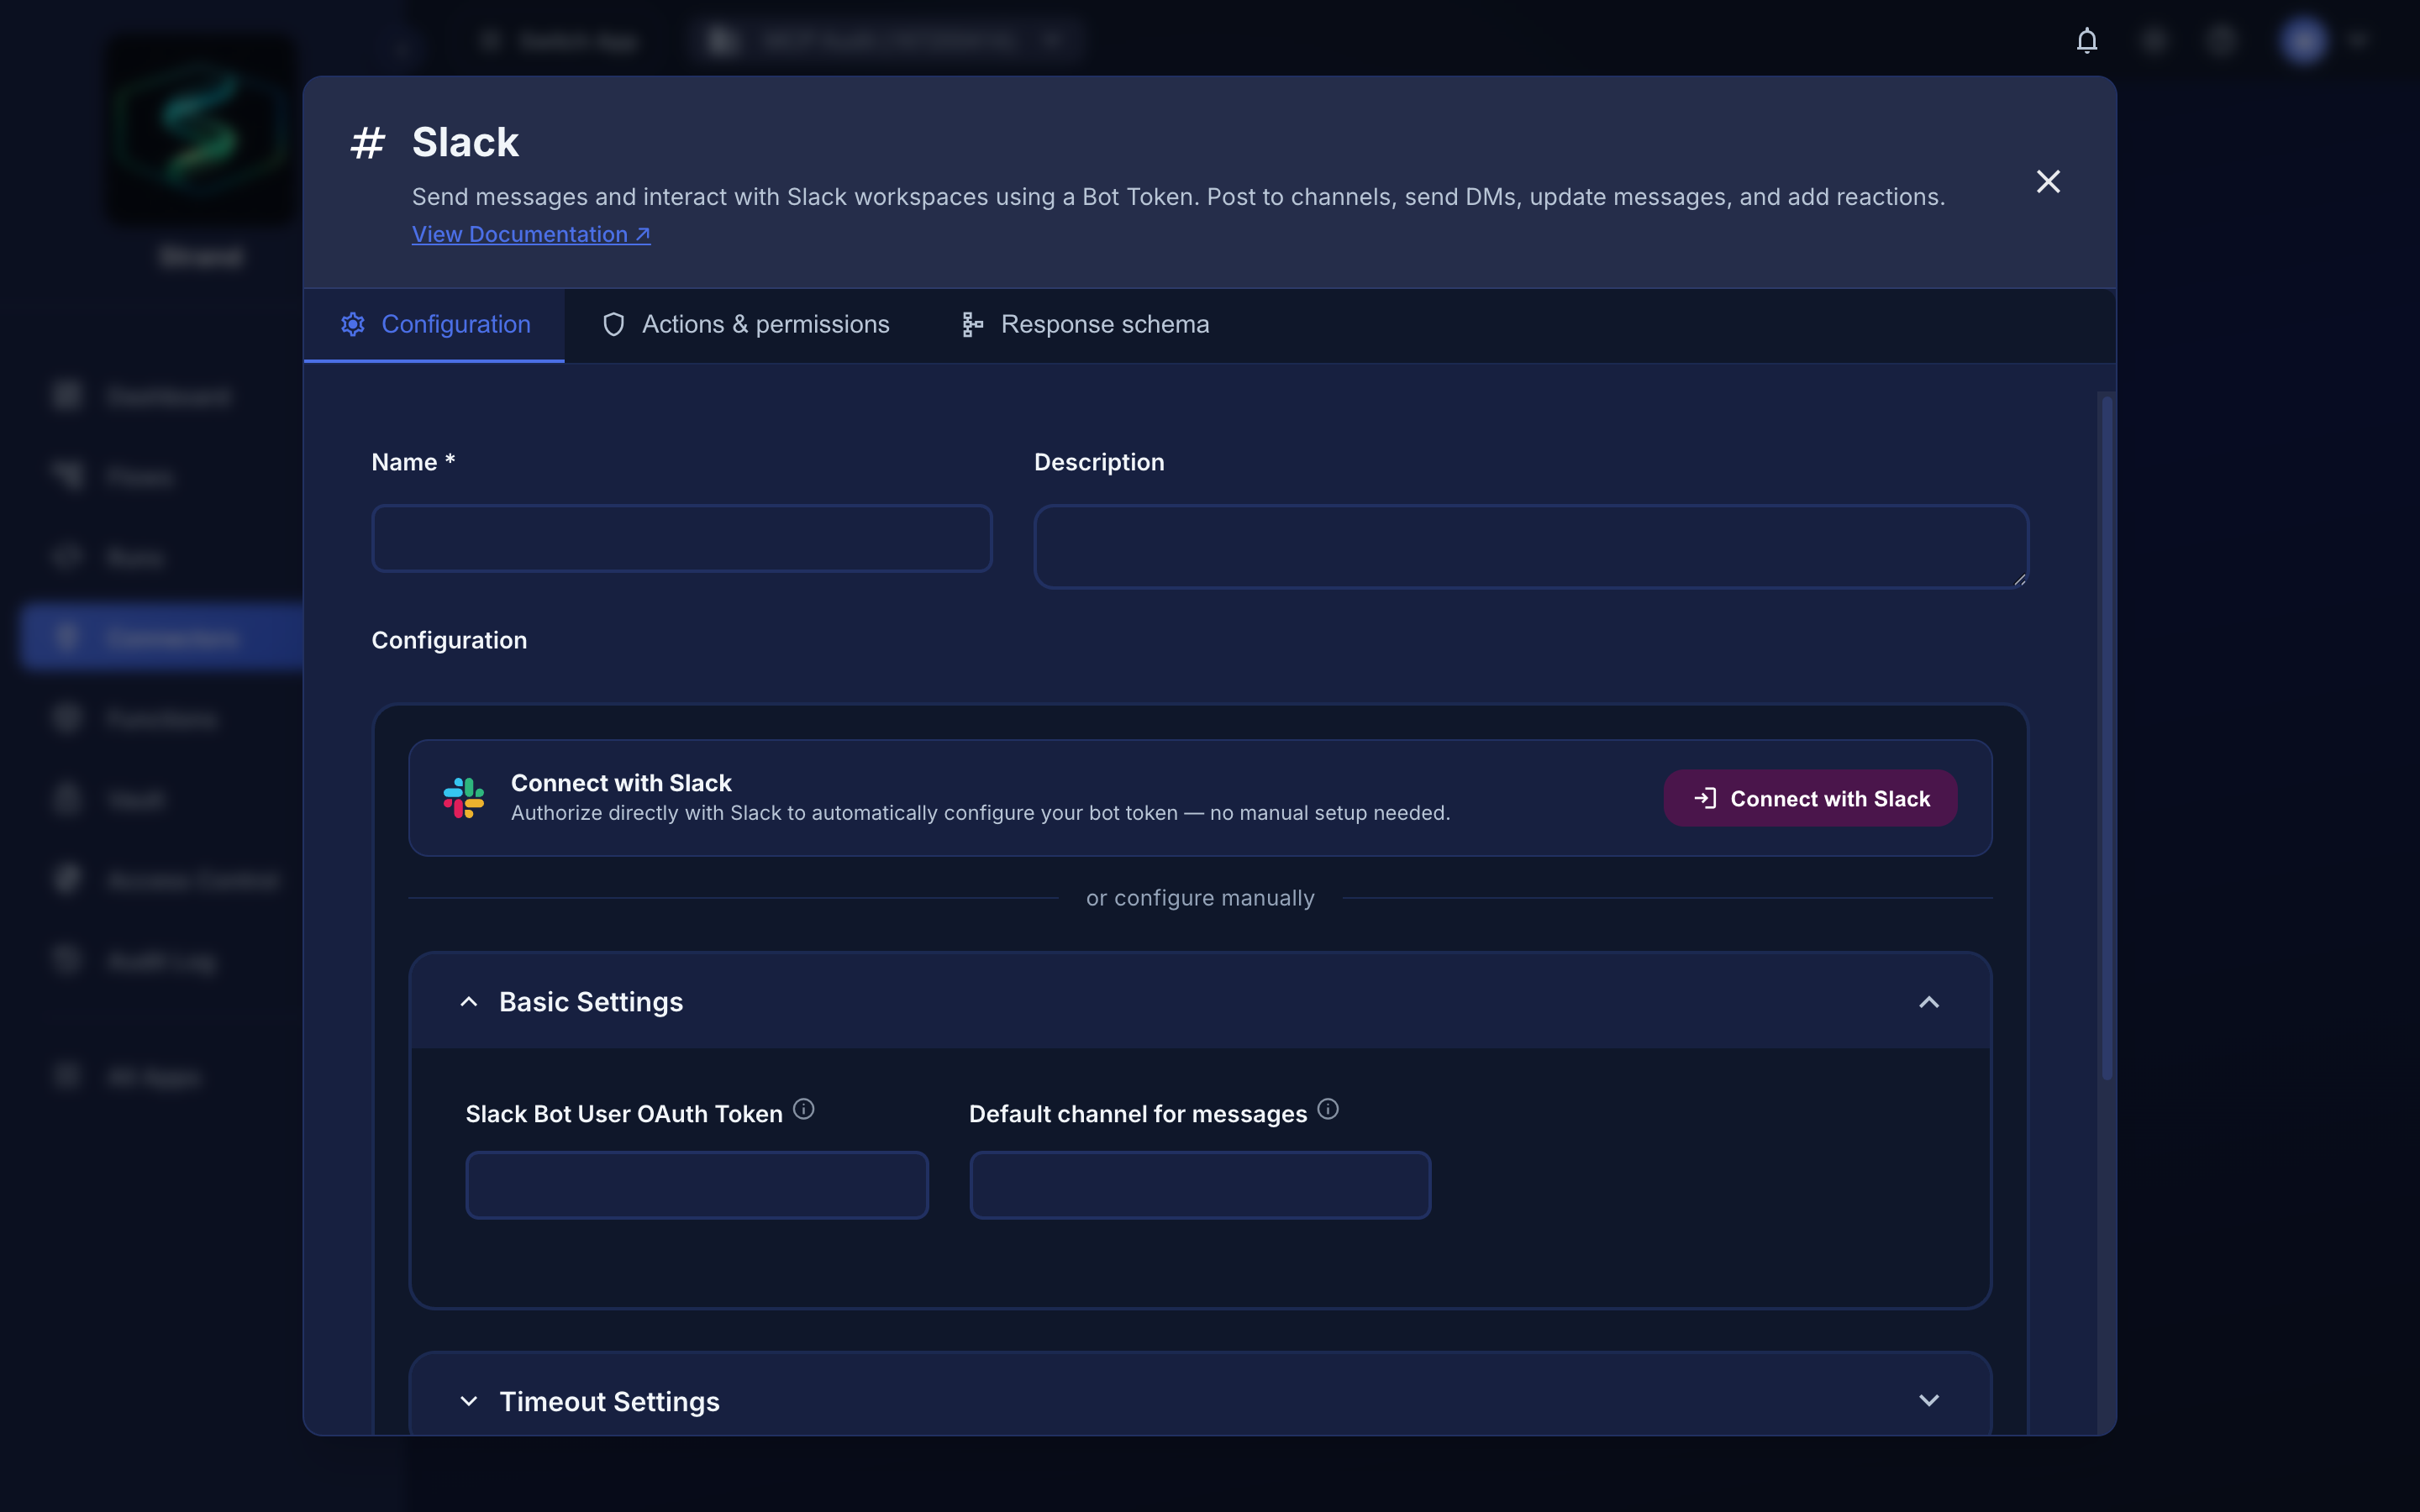This screenshot has height=1512, width=2420.
Task: Click info icon beside Default channel for messages
Action: coord(1328,1109)
